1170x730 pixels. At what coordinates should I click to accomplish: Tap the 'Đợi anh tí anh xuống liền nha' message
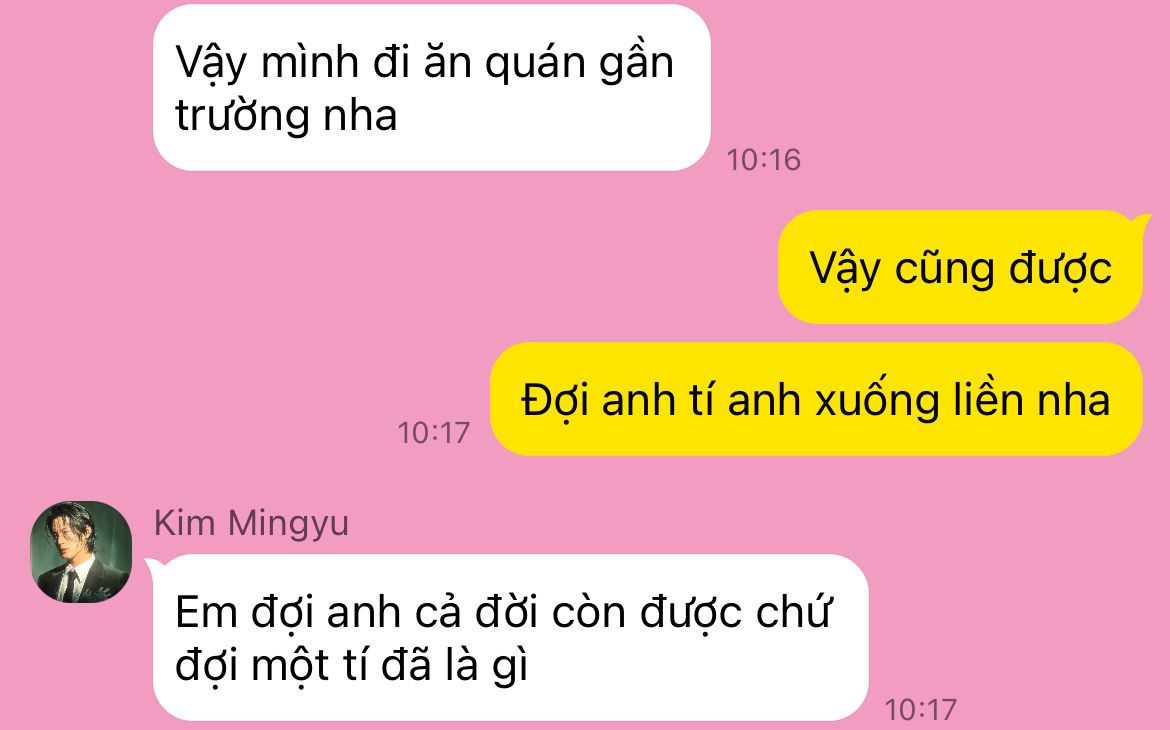tap(816, 399)
